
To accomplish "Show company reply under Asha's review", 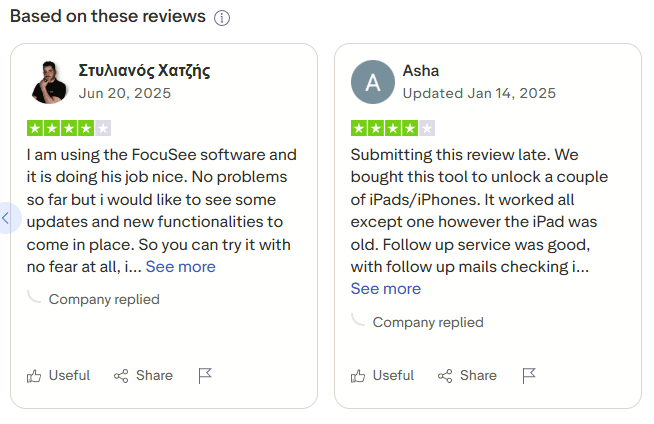I will 427,322.
